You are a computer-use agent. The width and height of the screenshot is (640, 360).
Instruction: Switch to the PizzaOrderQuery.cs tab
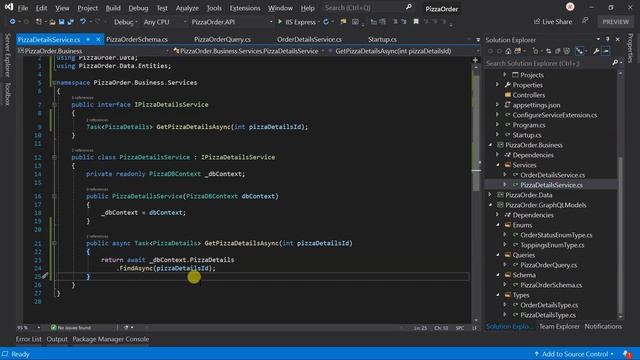[x=222, y=40]
